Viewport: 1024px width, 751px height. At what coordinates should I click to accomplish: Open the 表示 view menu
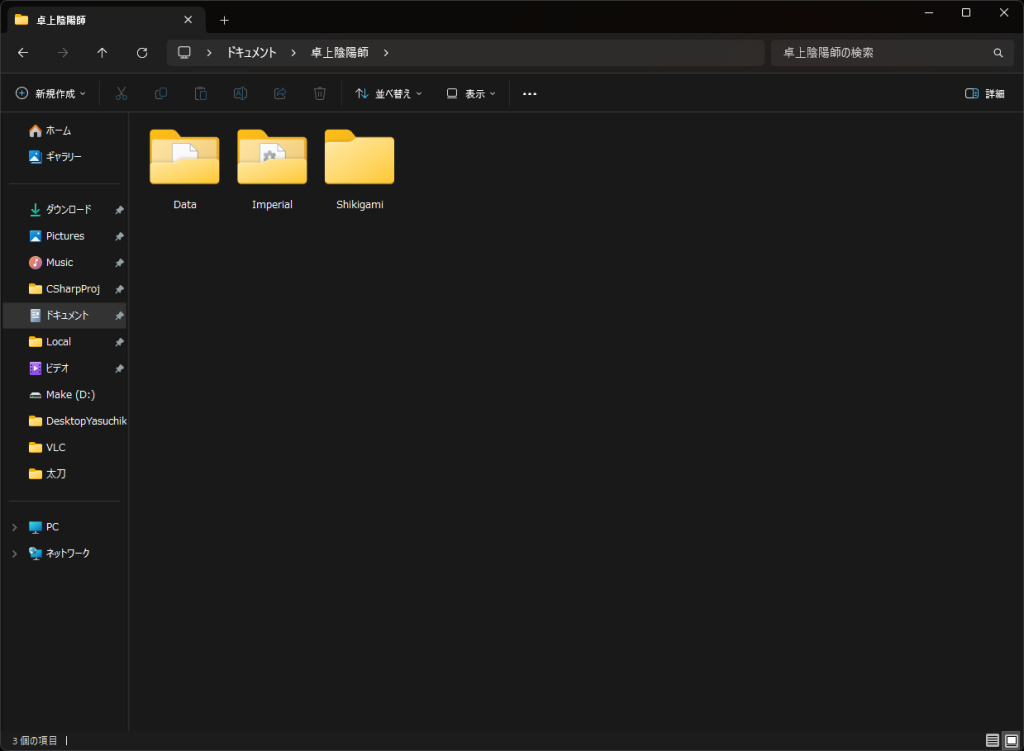(472, 93)
